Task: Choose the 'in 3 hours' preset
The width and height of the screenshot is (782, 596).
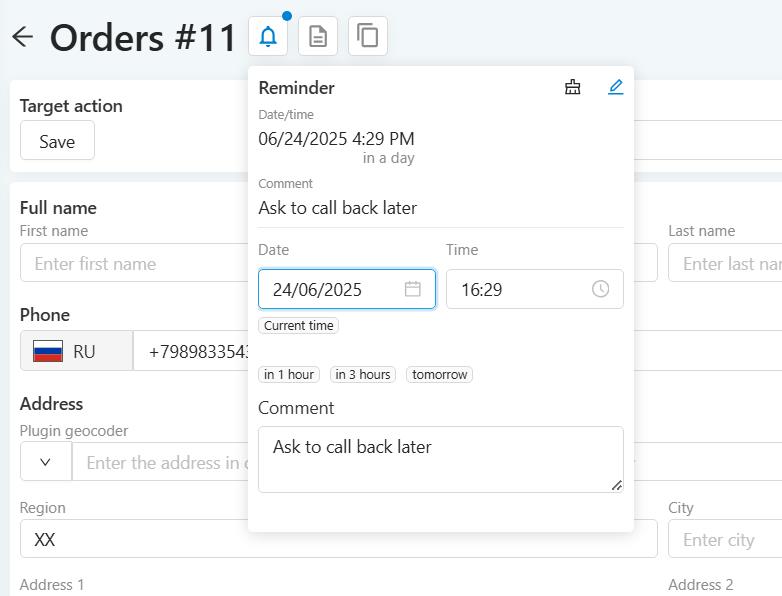Action: [363, 374]
